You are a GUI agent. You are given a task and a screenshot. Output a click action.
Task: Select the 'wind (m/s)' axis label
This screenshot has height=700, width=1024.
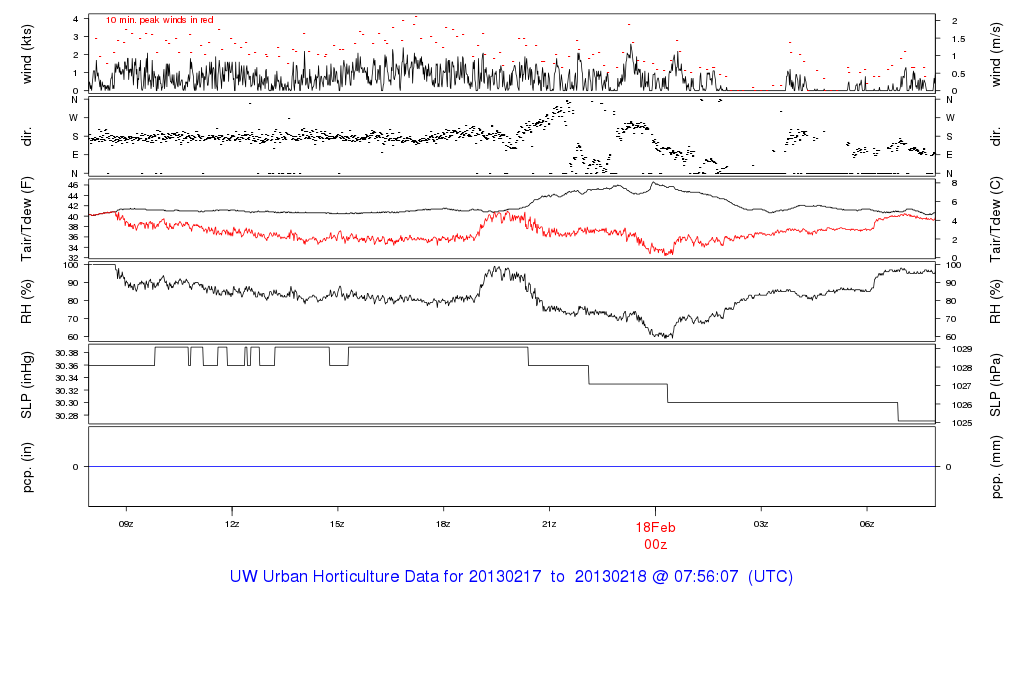coord(995,55)
